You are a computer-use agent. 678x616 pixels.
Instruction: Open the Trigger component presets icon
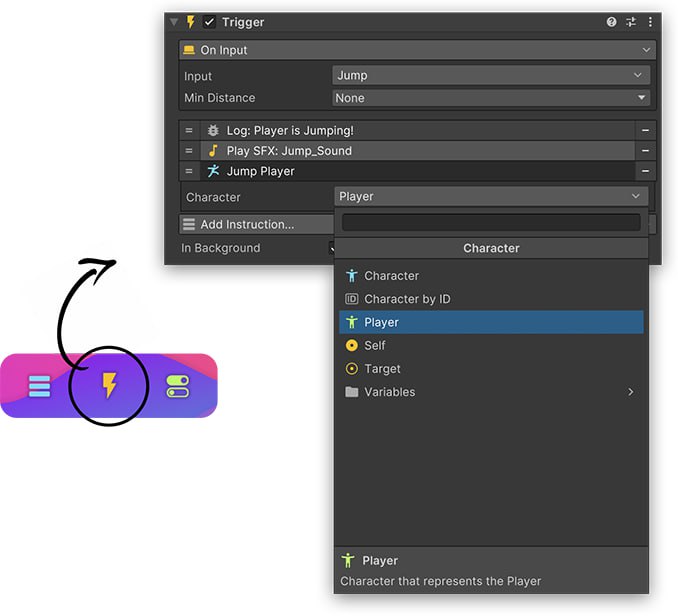[631, 22]
